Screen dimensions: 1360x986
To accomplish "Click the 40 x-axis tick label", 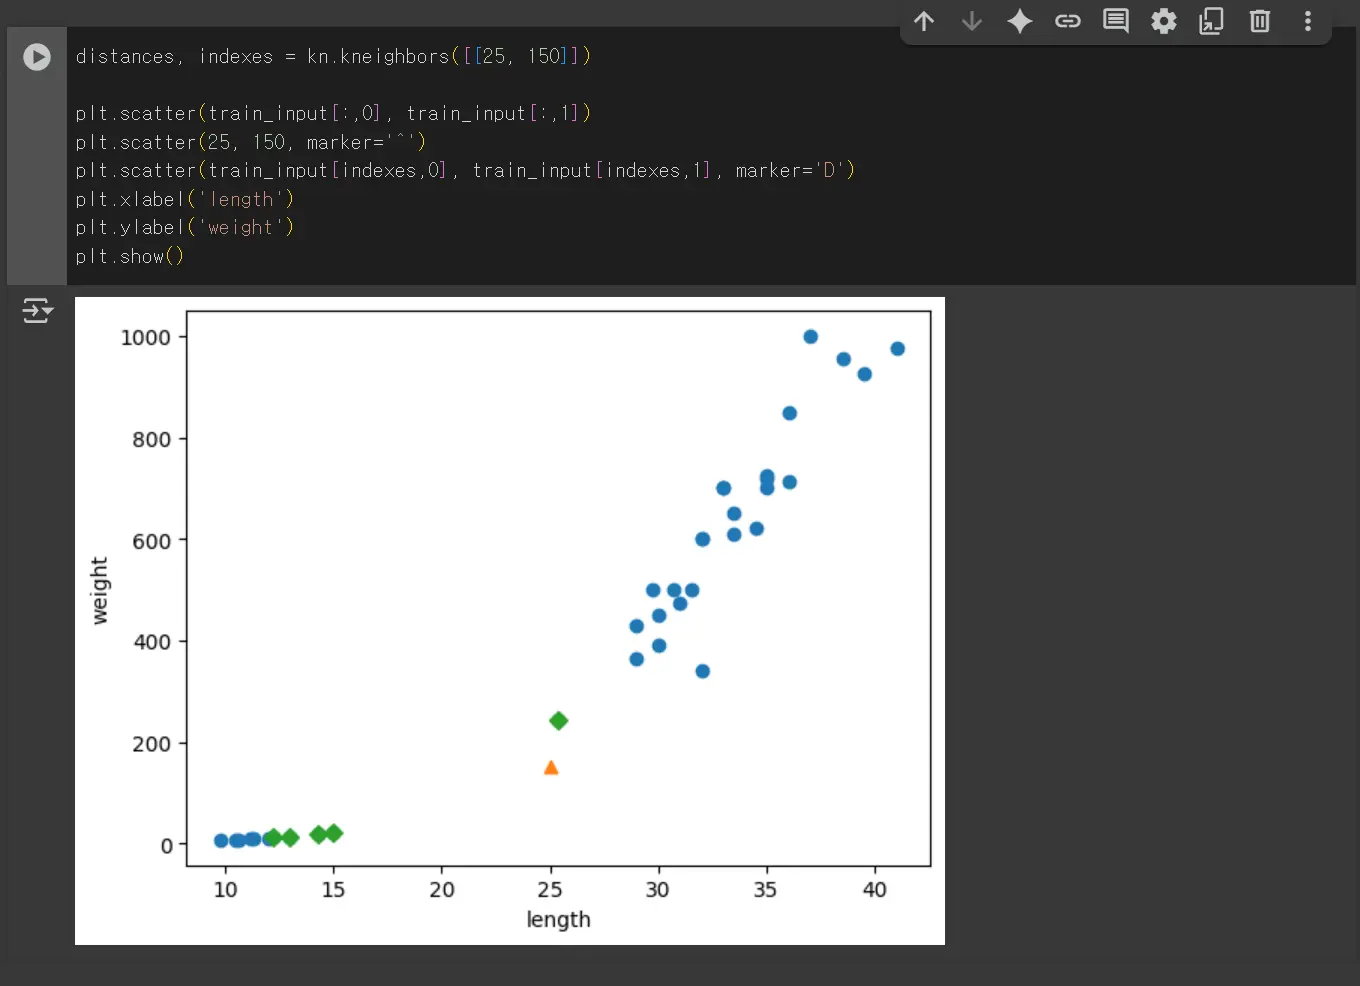I will point(874,890).
